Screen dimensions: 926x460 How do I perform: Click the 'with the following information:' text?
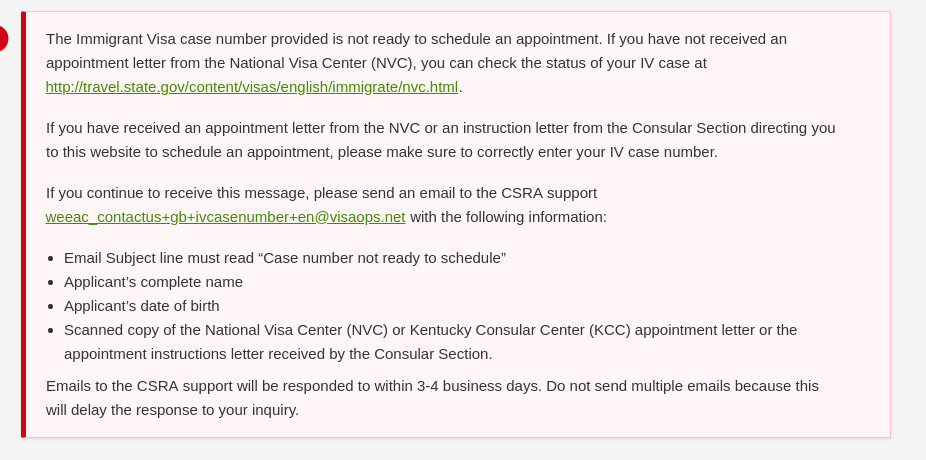tap(508, 217)
